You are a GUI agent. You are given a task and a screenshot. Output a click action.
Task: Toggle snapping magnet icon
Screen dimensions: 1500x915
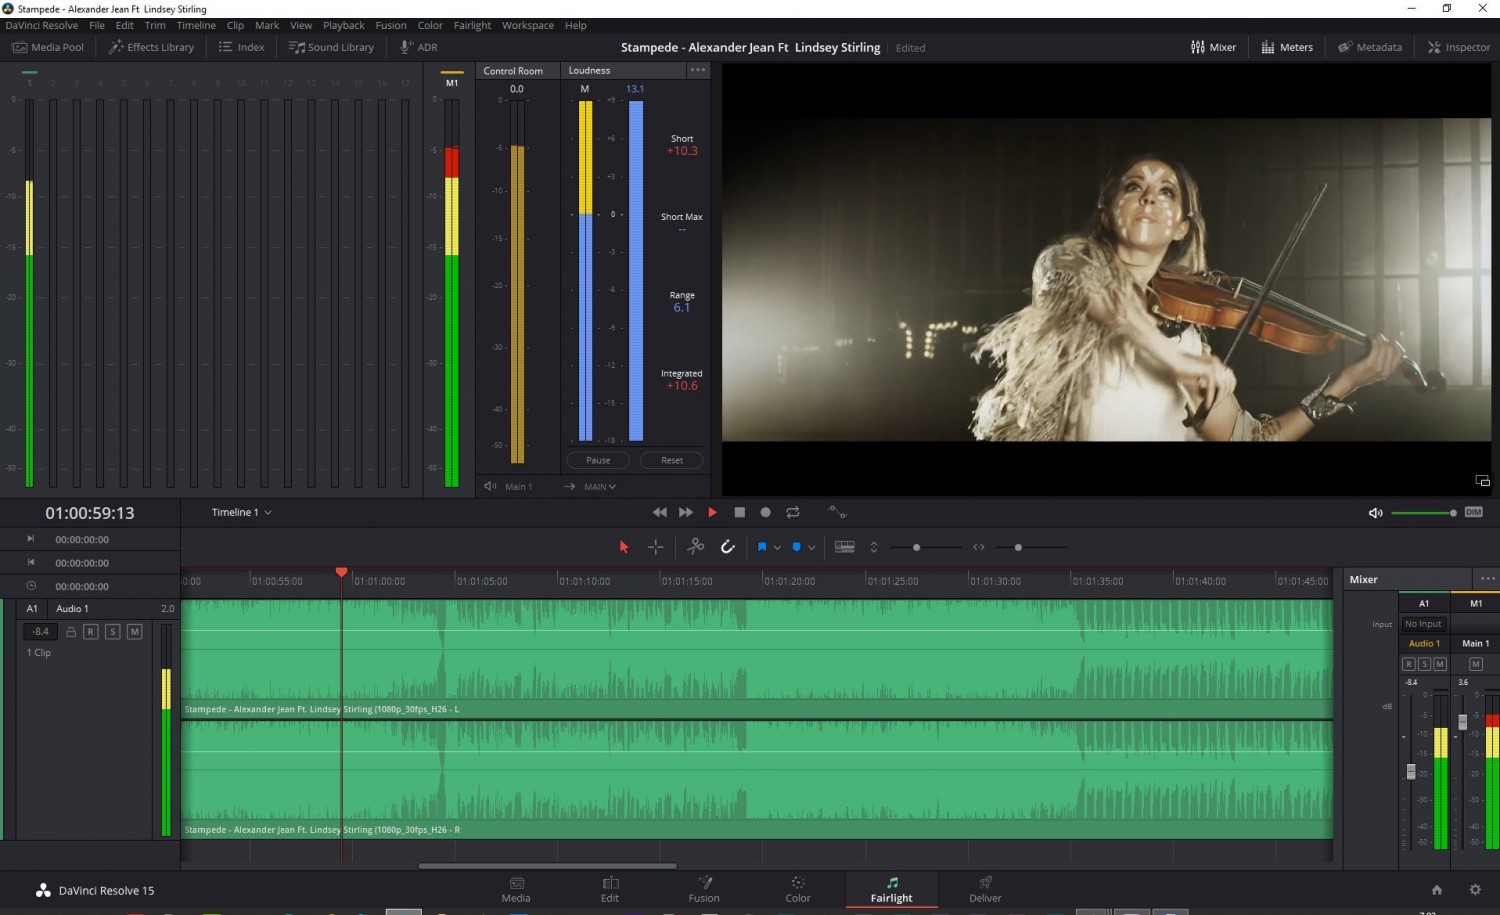click(728, 547)
